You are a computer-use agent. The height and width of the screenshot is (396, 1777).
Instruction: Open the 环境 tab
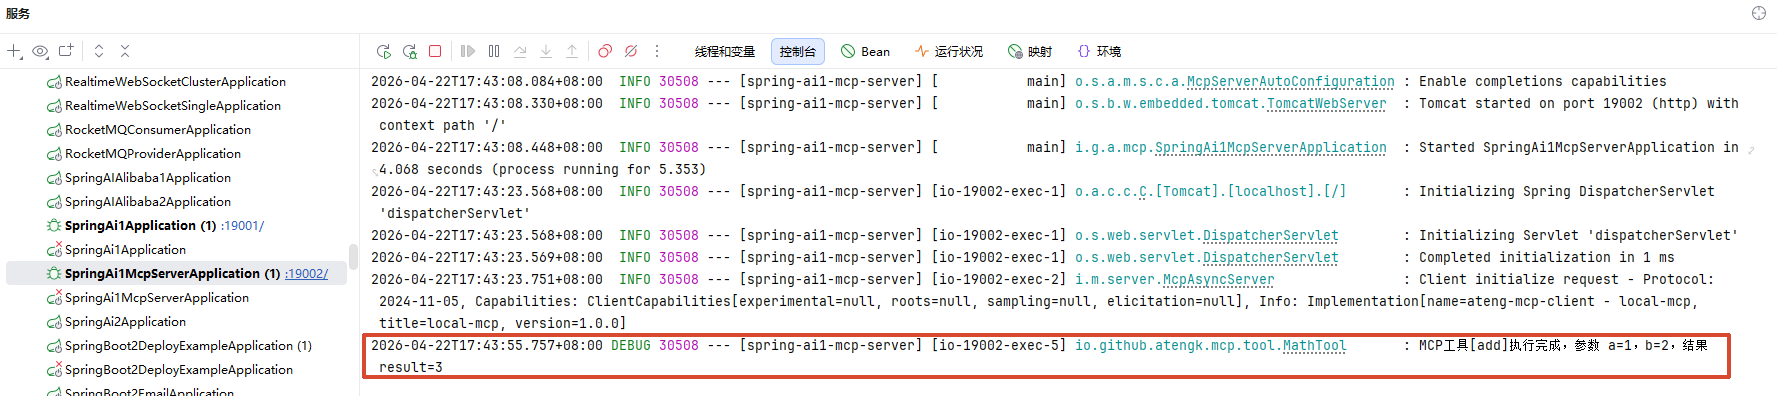pyautogui.click(x=1099, y=51)
